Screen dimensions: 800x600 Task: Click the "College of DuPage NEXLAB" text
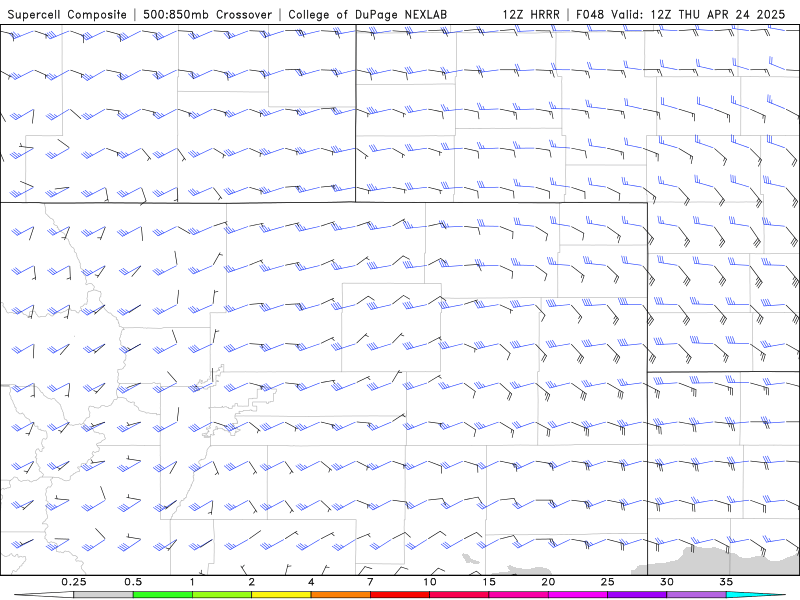pyautogui.click(x=367, y=14)
